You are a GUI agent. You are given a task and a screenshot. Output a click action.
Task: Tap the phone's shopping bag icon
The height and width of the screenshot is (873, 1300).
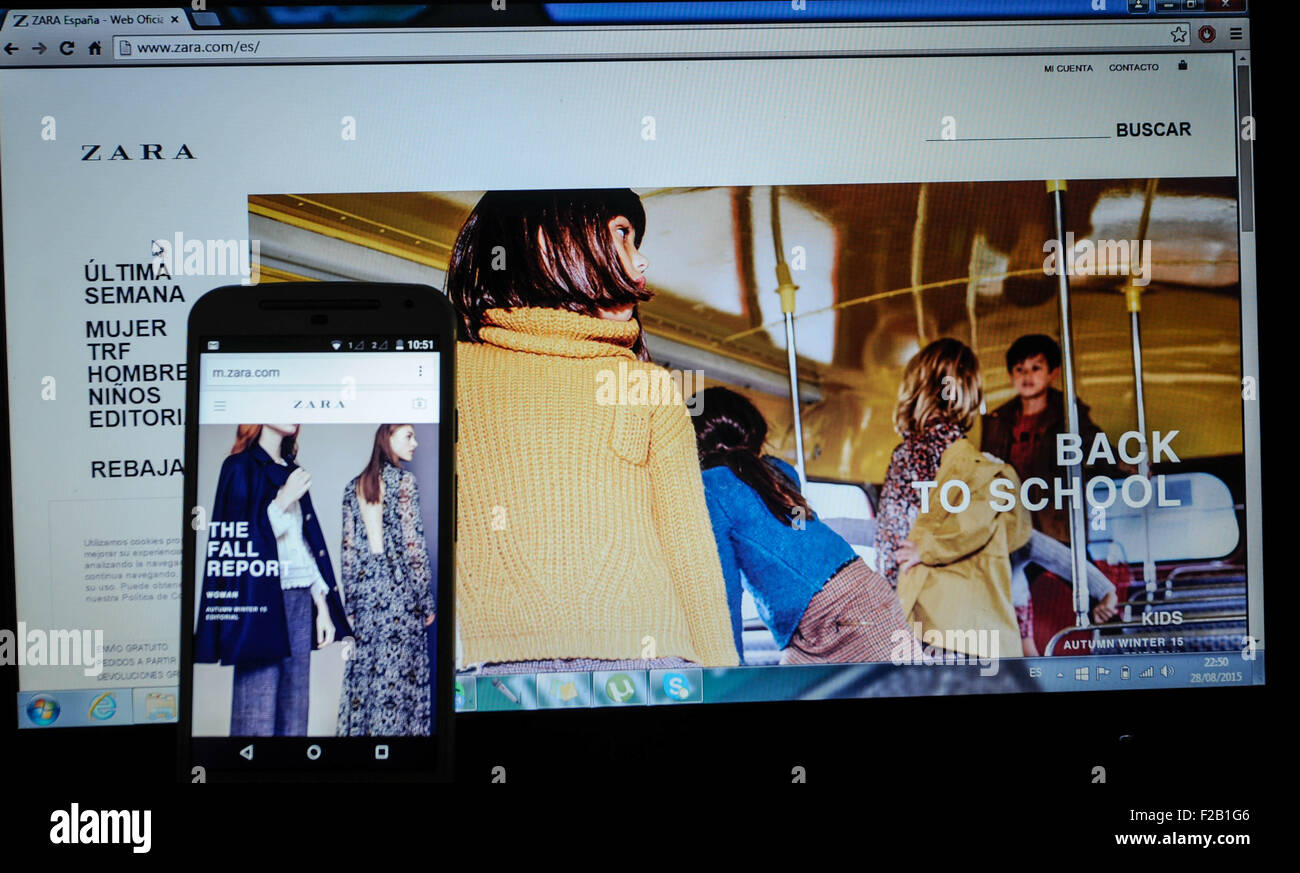point(419,404)
